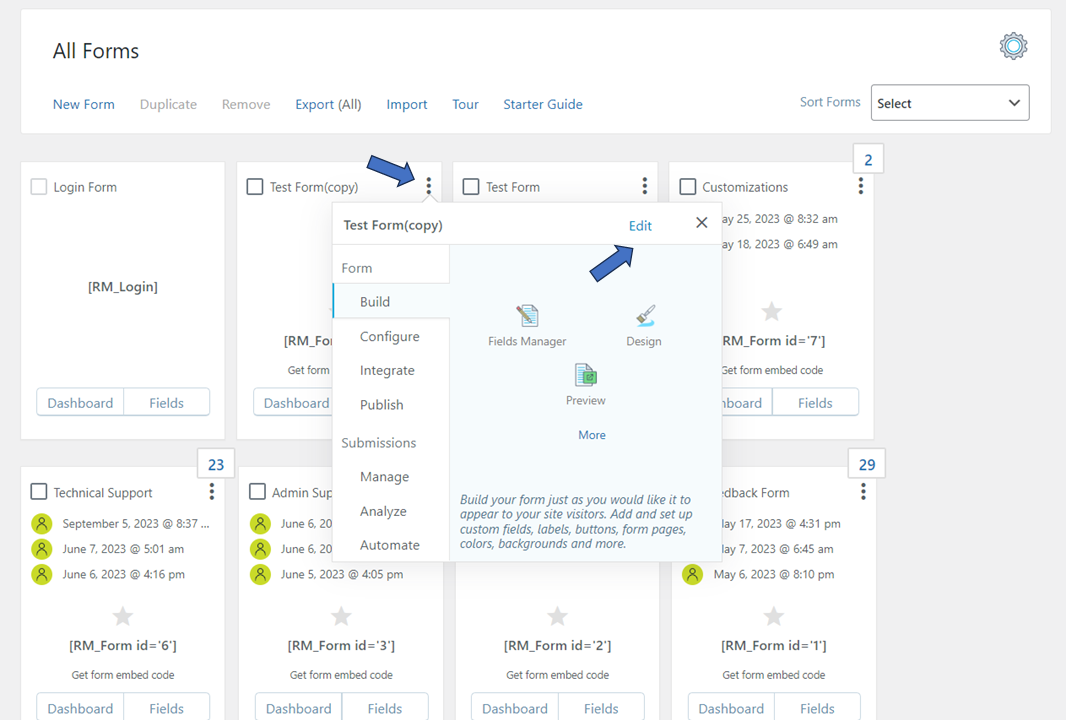Image resolution: width=1067 pixels, height=720 pixels.
Task: Select Configure in the popup menu
Action: 389,337
